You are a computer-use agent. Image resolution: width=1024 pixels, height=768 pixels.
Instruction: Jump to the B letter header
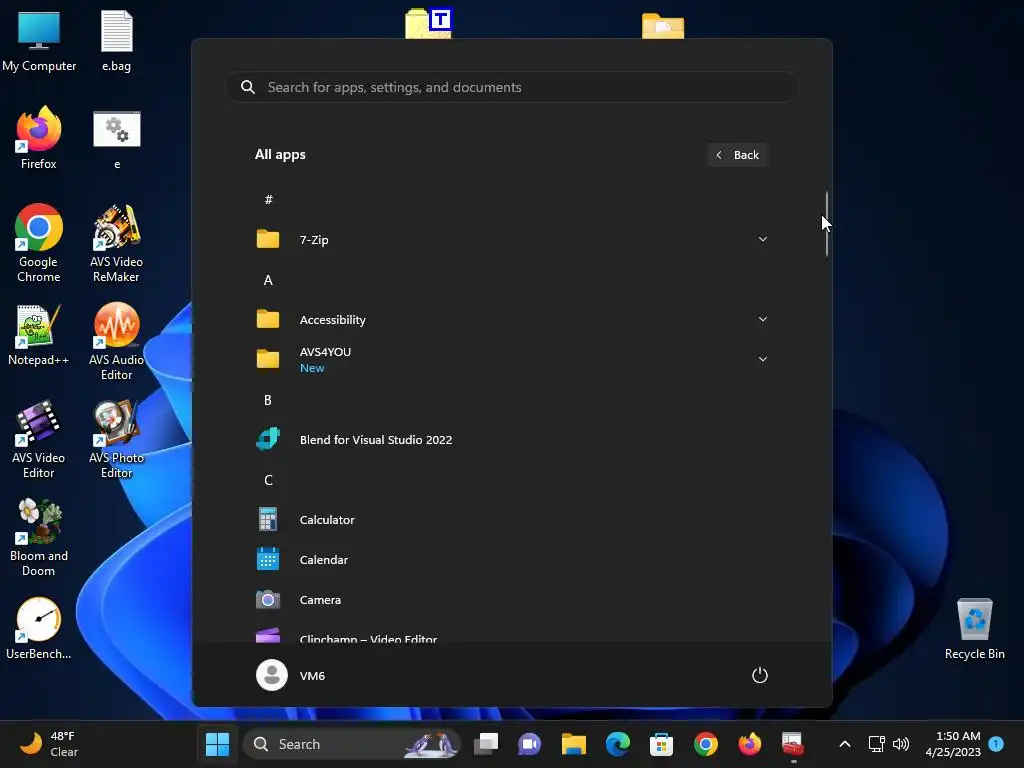pos(268,400)
